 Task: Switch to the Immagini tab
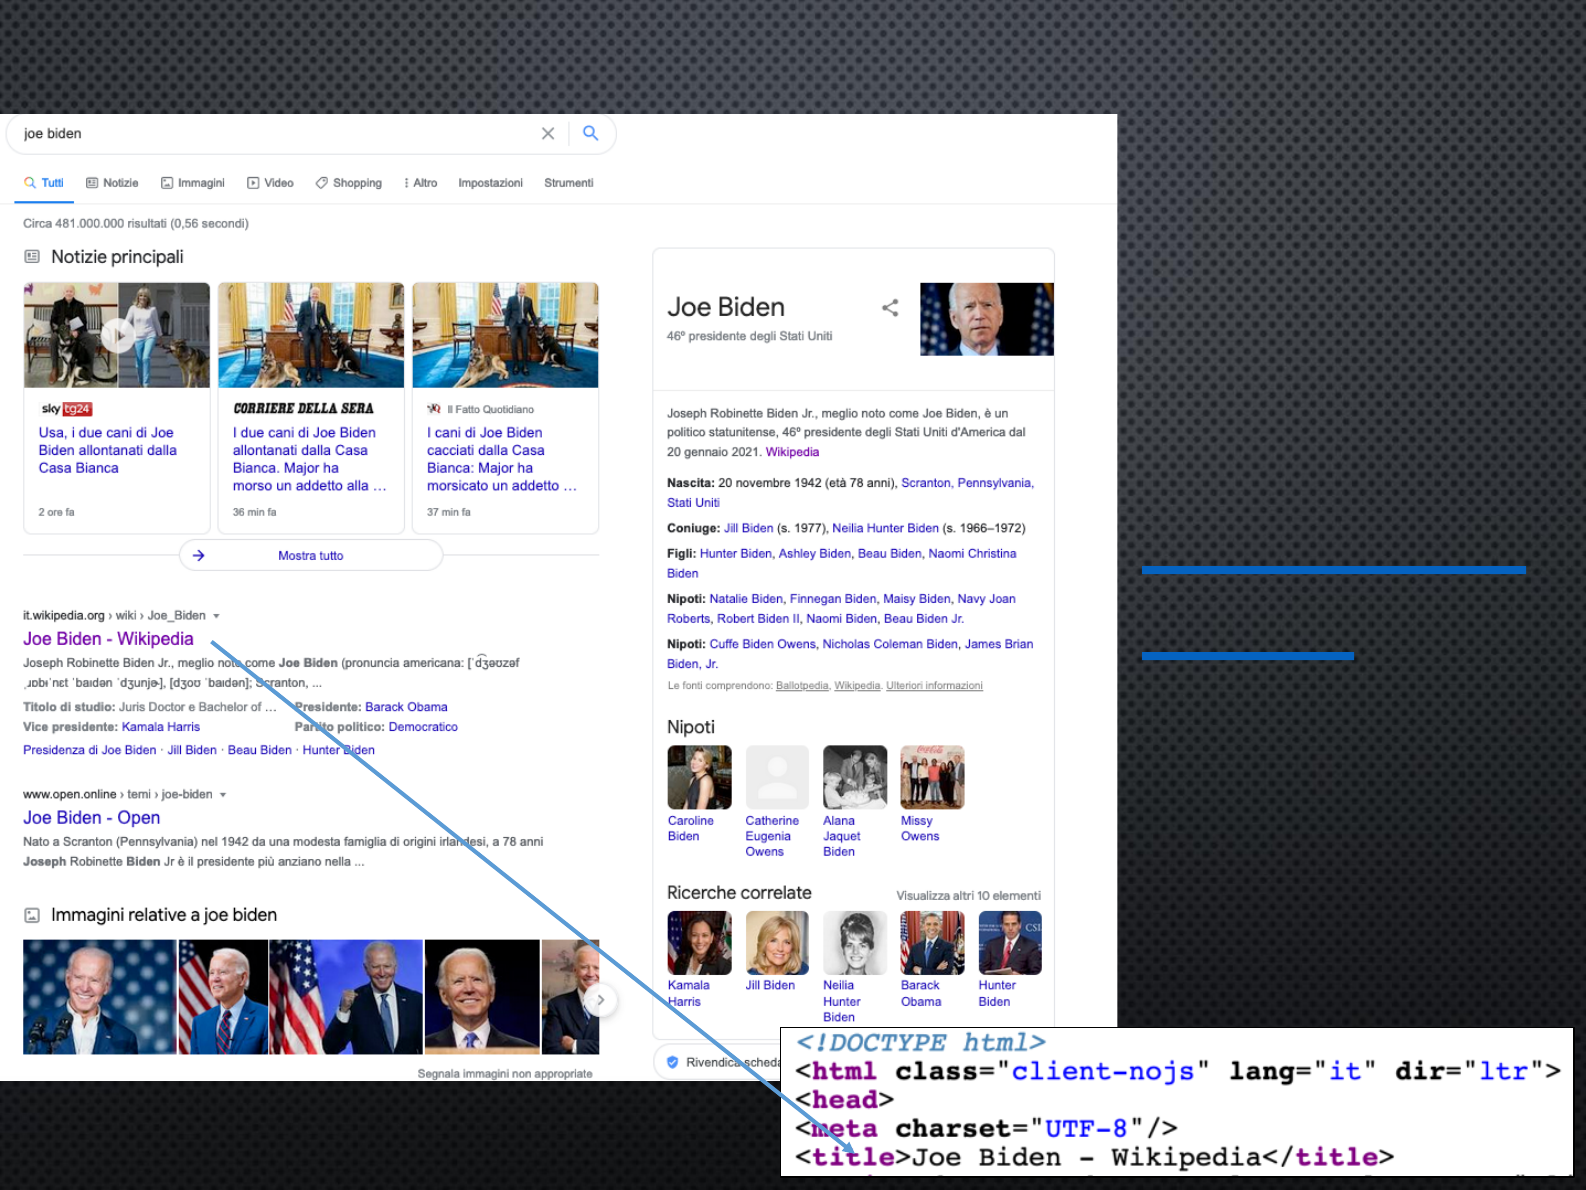click(193, 183)
